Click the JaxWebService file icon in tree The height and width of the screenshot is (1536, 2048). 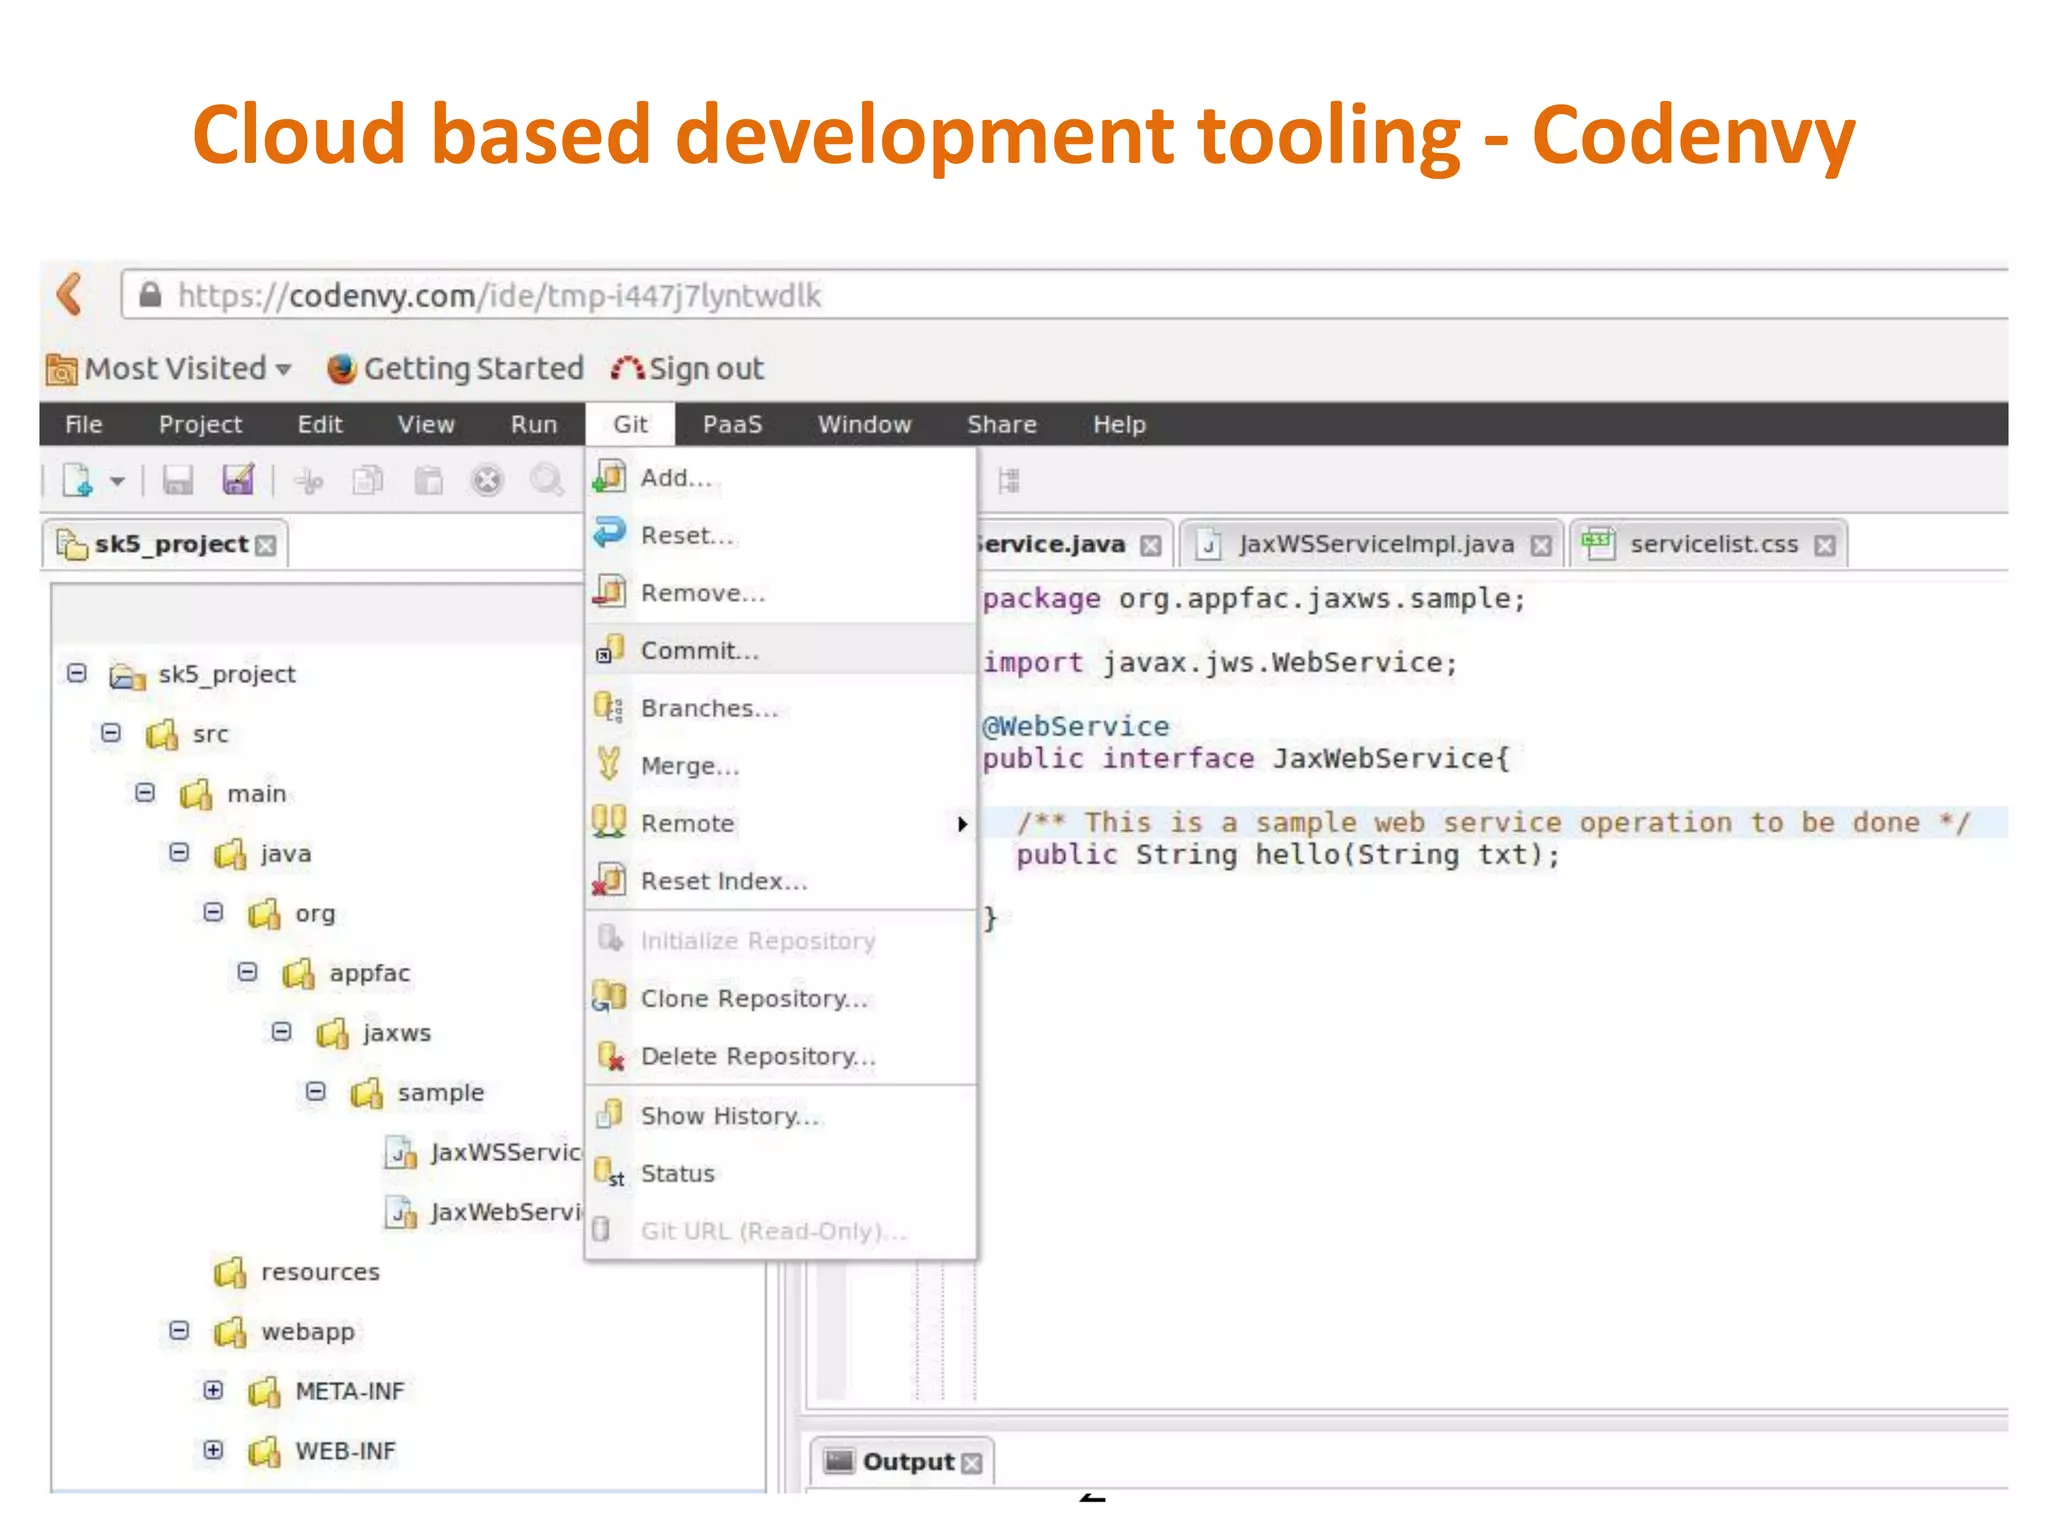401,1212
